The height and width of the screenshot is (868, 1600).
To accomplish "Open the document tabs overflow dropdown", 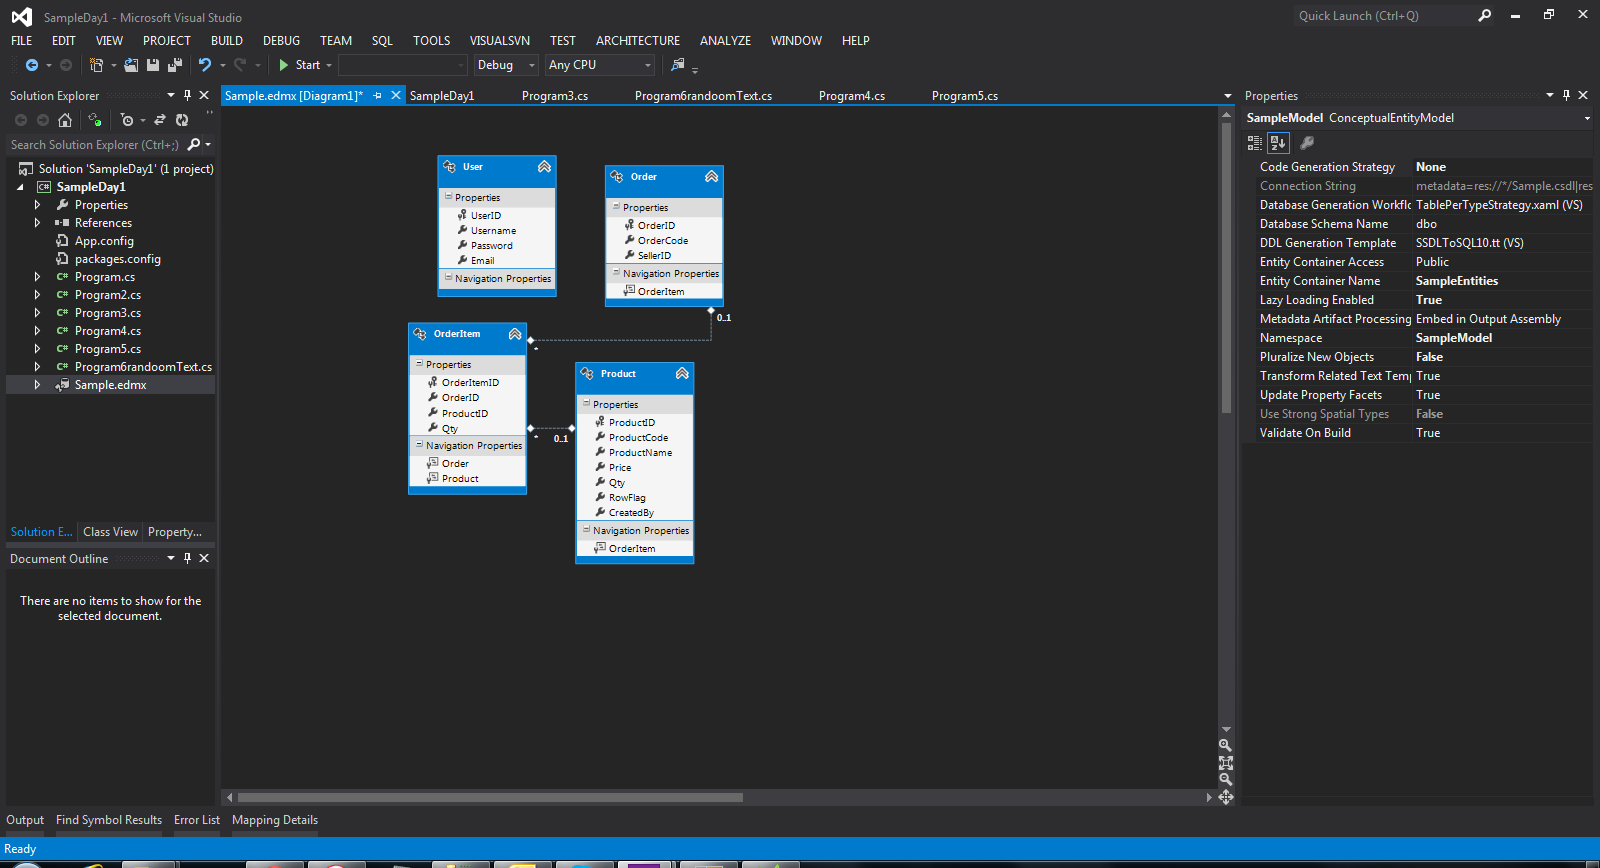I will [1228, 96].
